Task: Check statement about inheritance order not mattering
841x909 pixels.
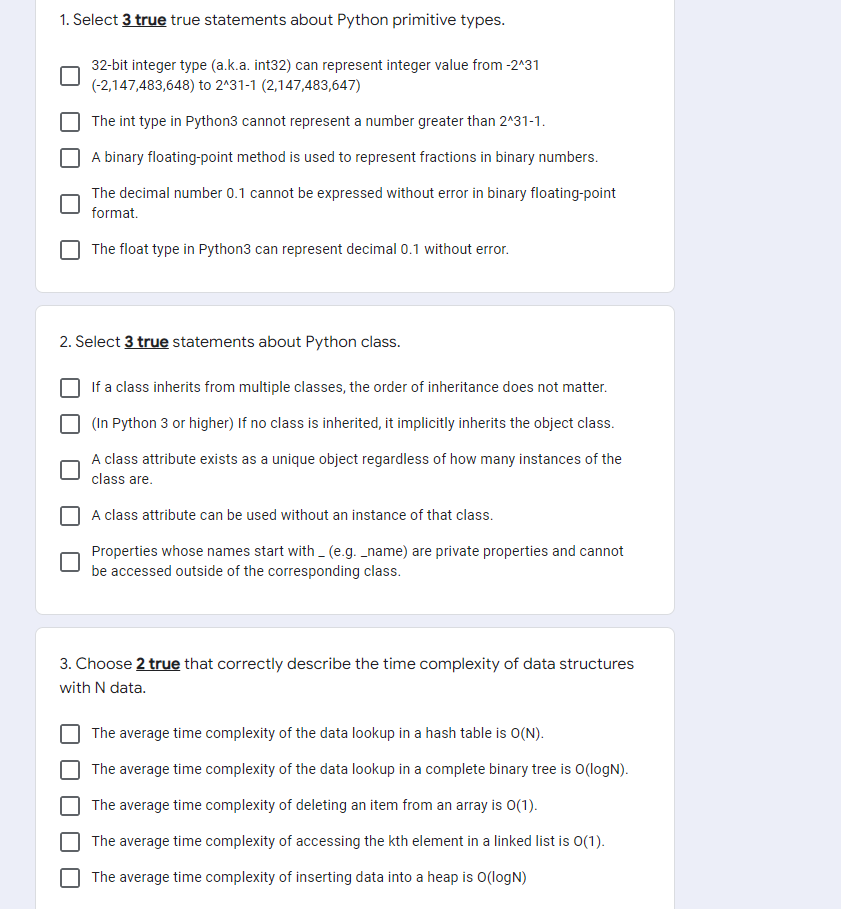Action: (69, 387)
